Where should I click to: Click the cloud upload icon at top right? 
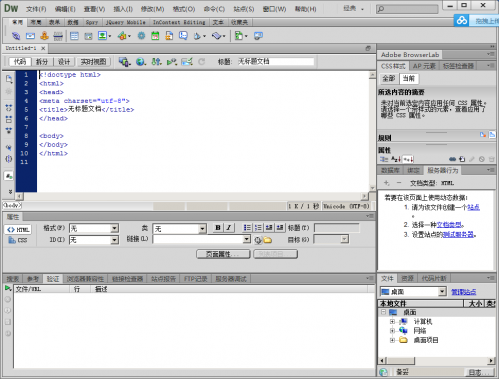[x=462, y=21]
